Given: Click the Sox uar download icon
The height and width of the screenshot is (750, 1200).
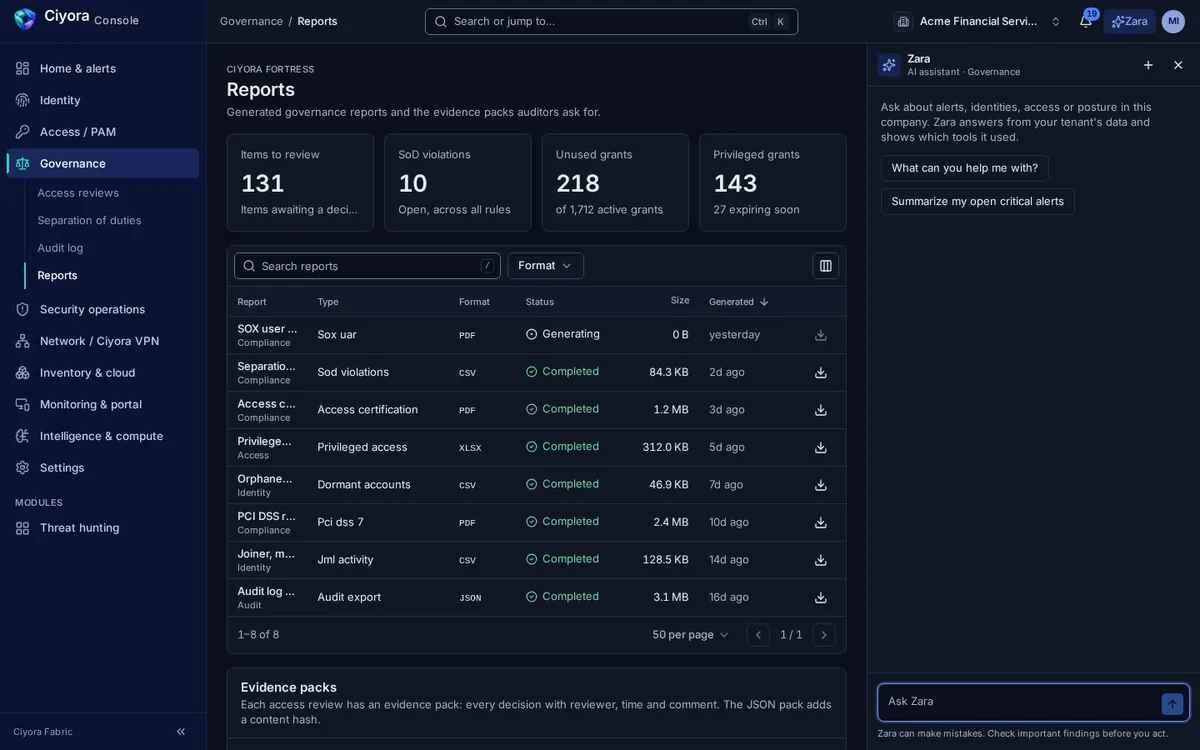Looking at the screenshot, I should 821,335.
